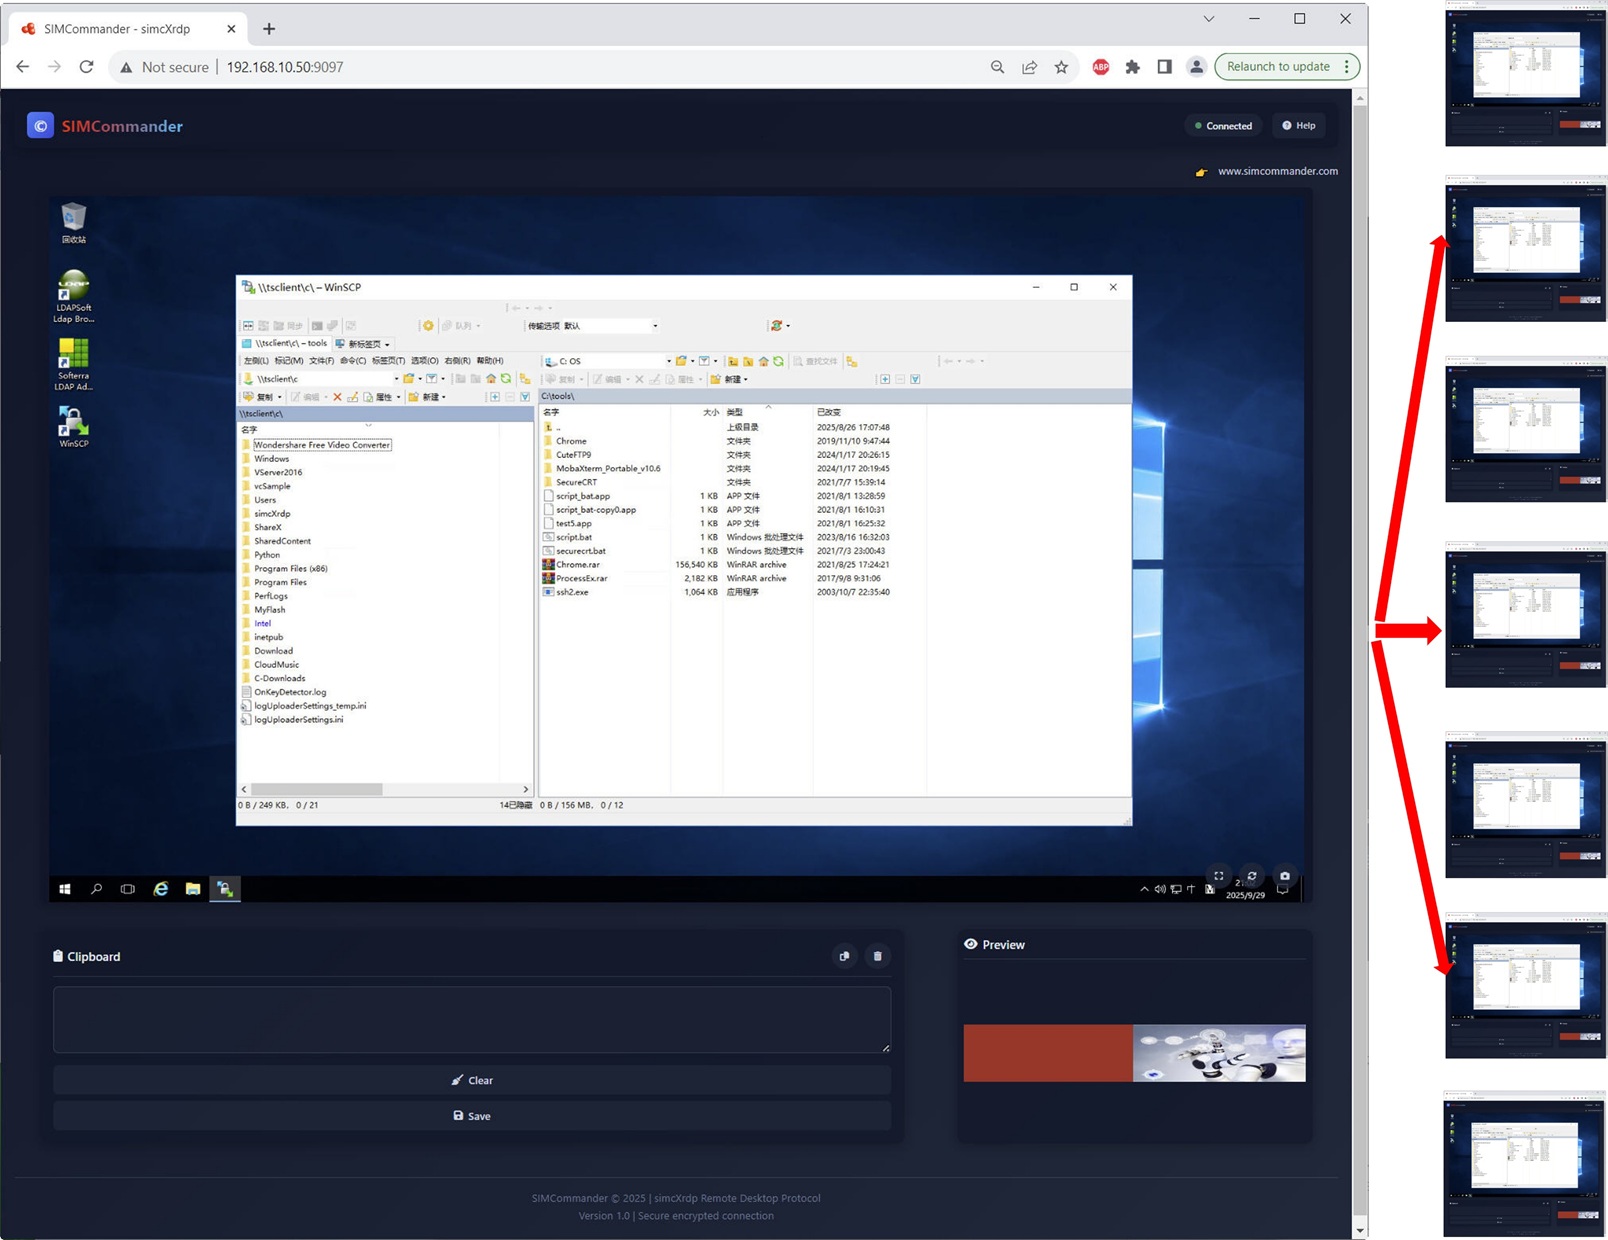Open the LDAPSoft Ldap Browser shortcut
The width and height of the screenshot is (1608, 1240).
pos(73,295)
